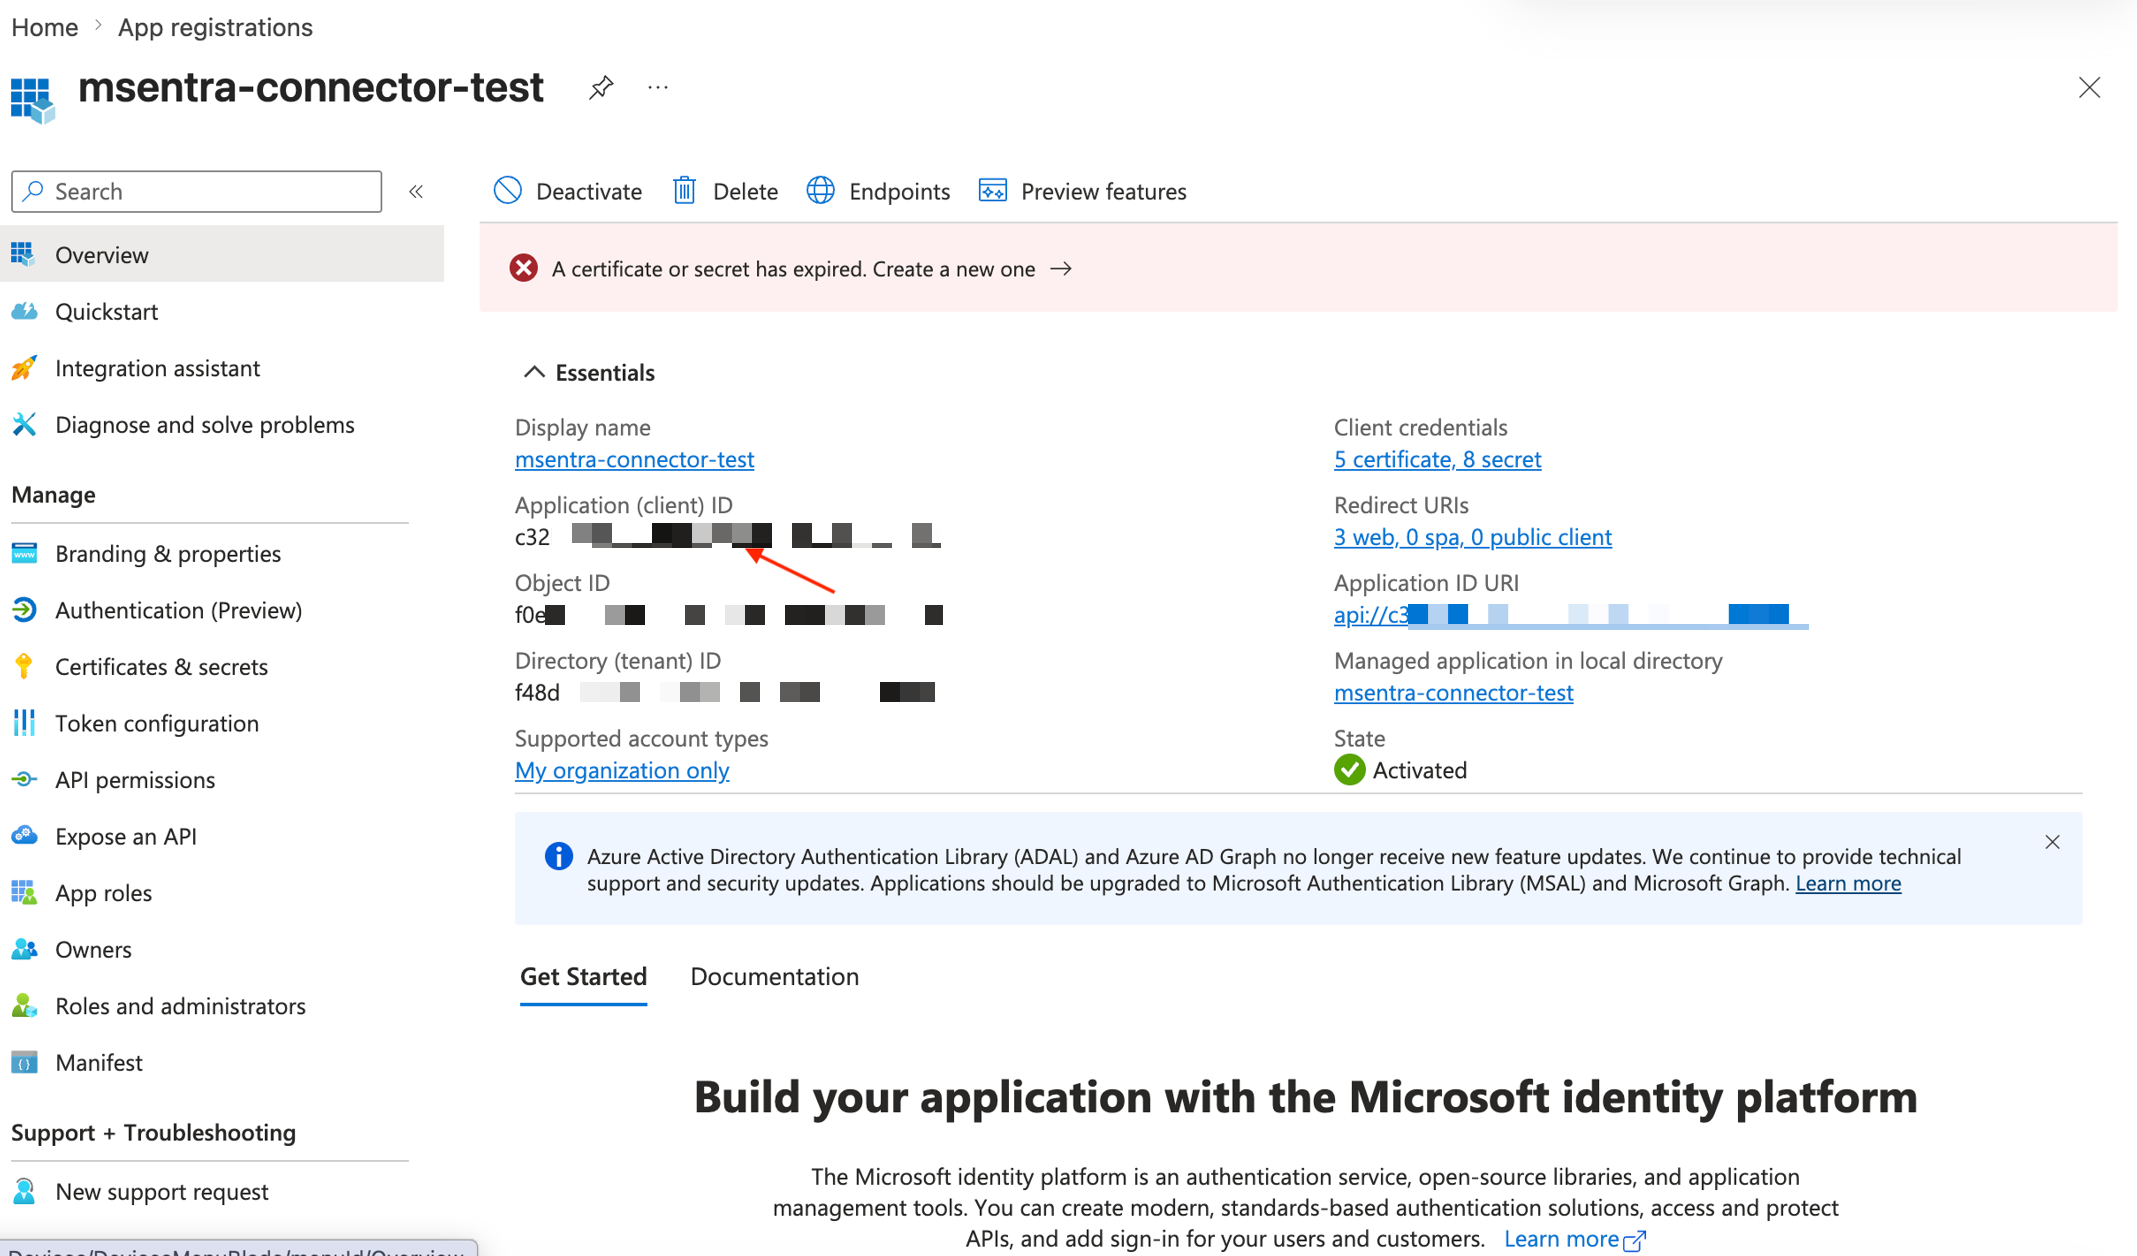This screenshot has height=1256, width=2137.
Task: Click the info icon in ADAL notice
Action: [558, 856]
